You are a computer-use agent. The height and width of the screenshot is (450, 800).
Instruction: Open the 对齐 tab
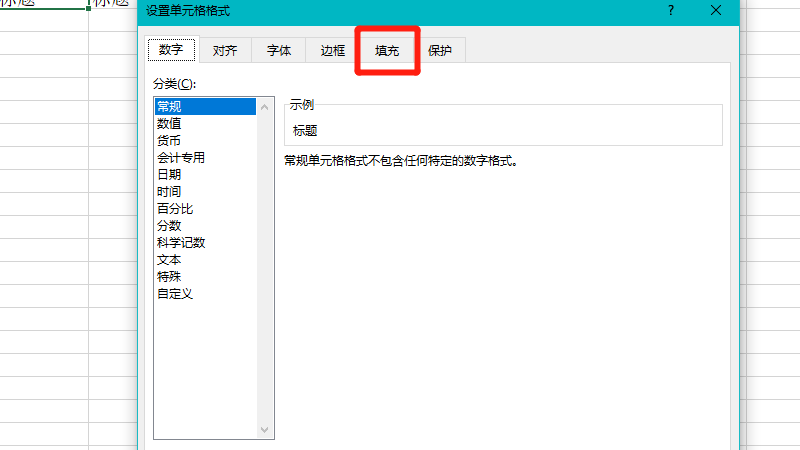(x=225, y=51)
